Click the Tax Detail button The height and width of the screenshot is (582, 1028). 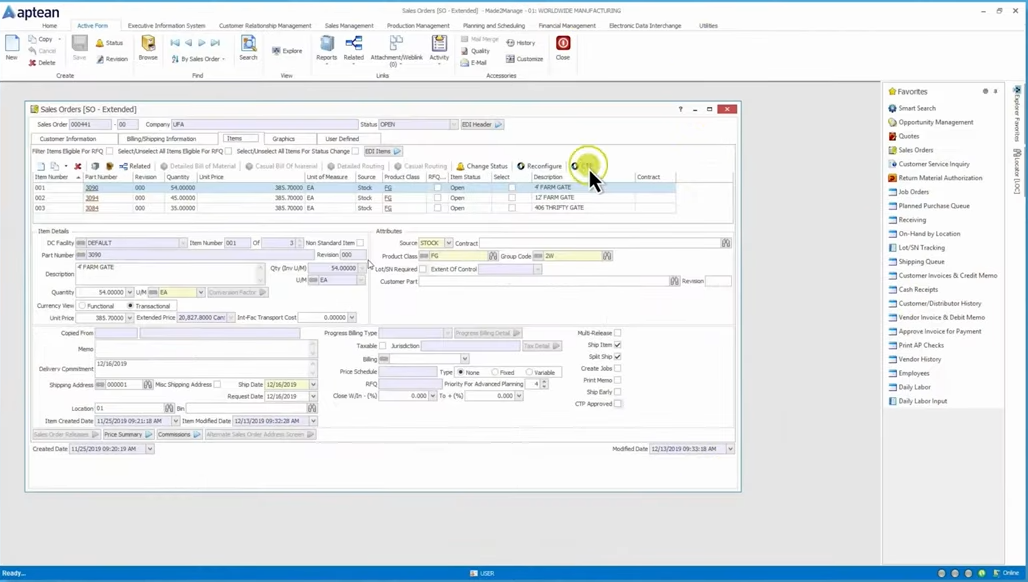click(542, 346)
